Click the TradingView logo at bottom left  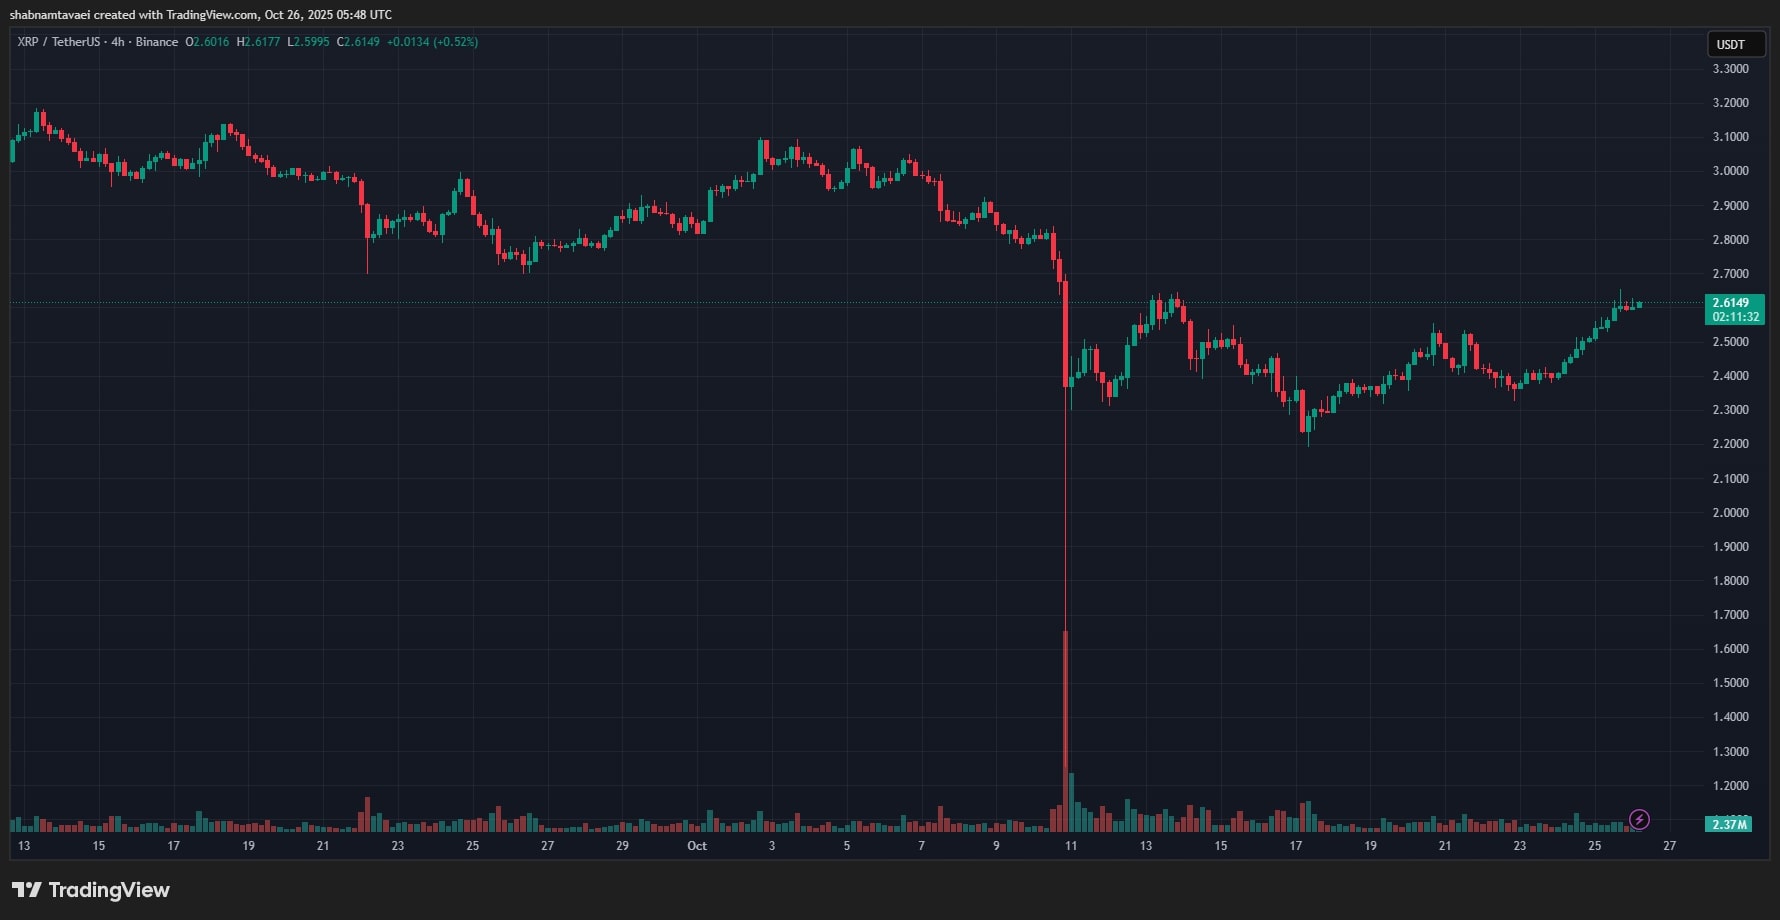(x=91, y=890)
